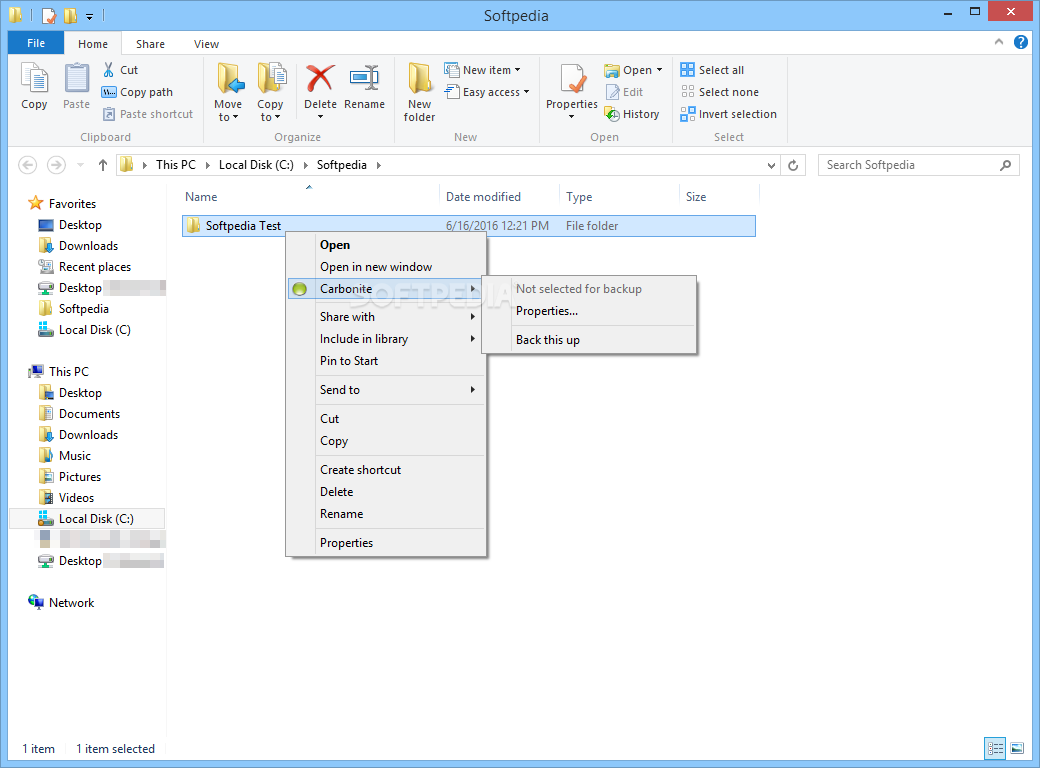Choose Include in library submenu
Screen dimensions: 1040x768
pos(386,338)
